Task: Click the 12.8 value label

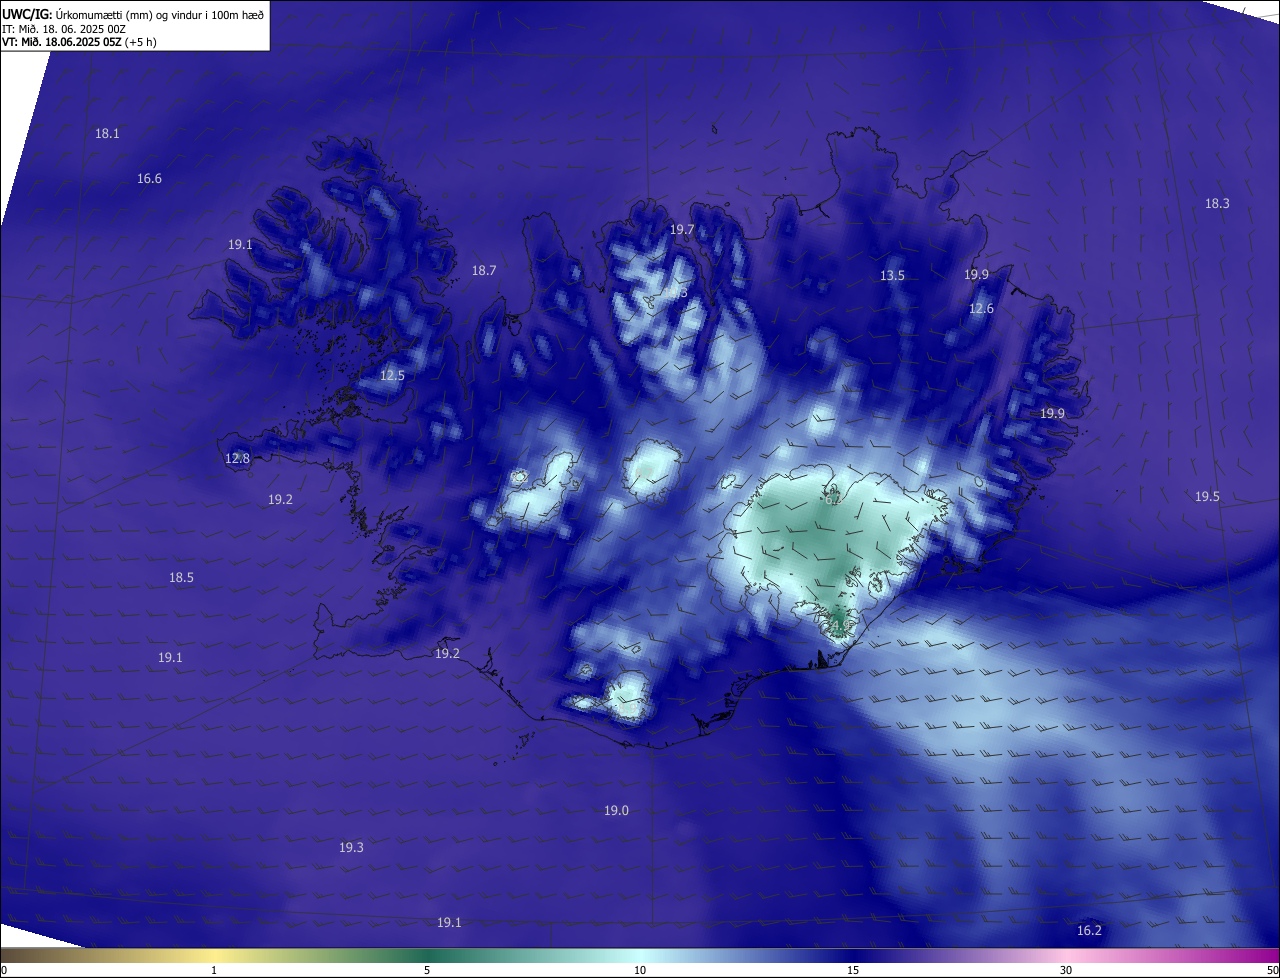Action: (237, 458)
